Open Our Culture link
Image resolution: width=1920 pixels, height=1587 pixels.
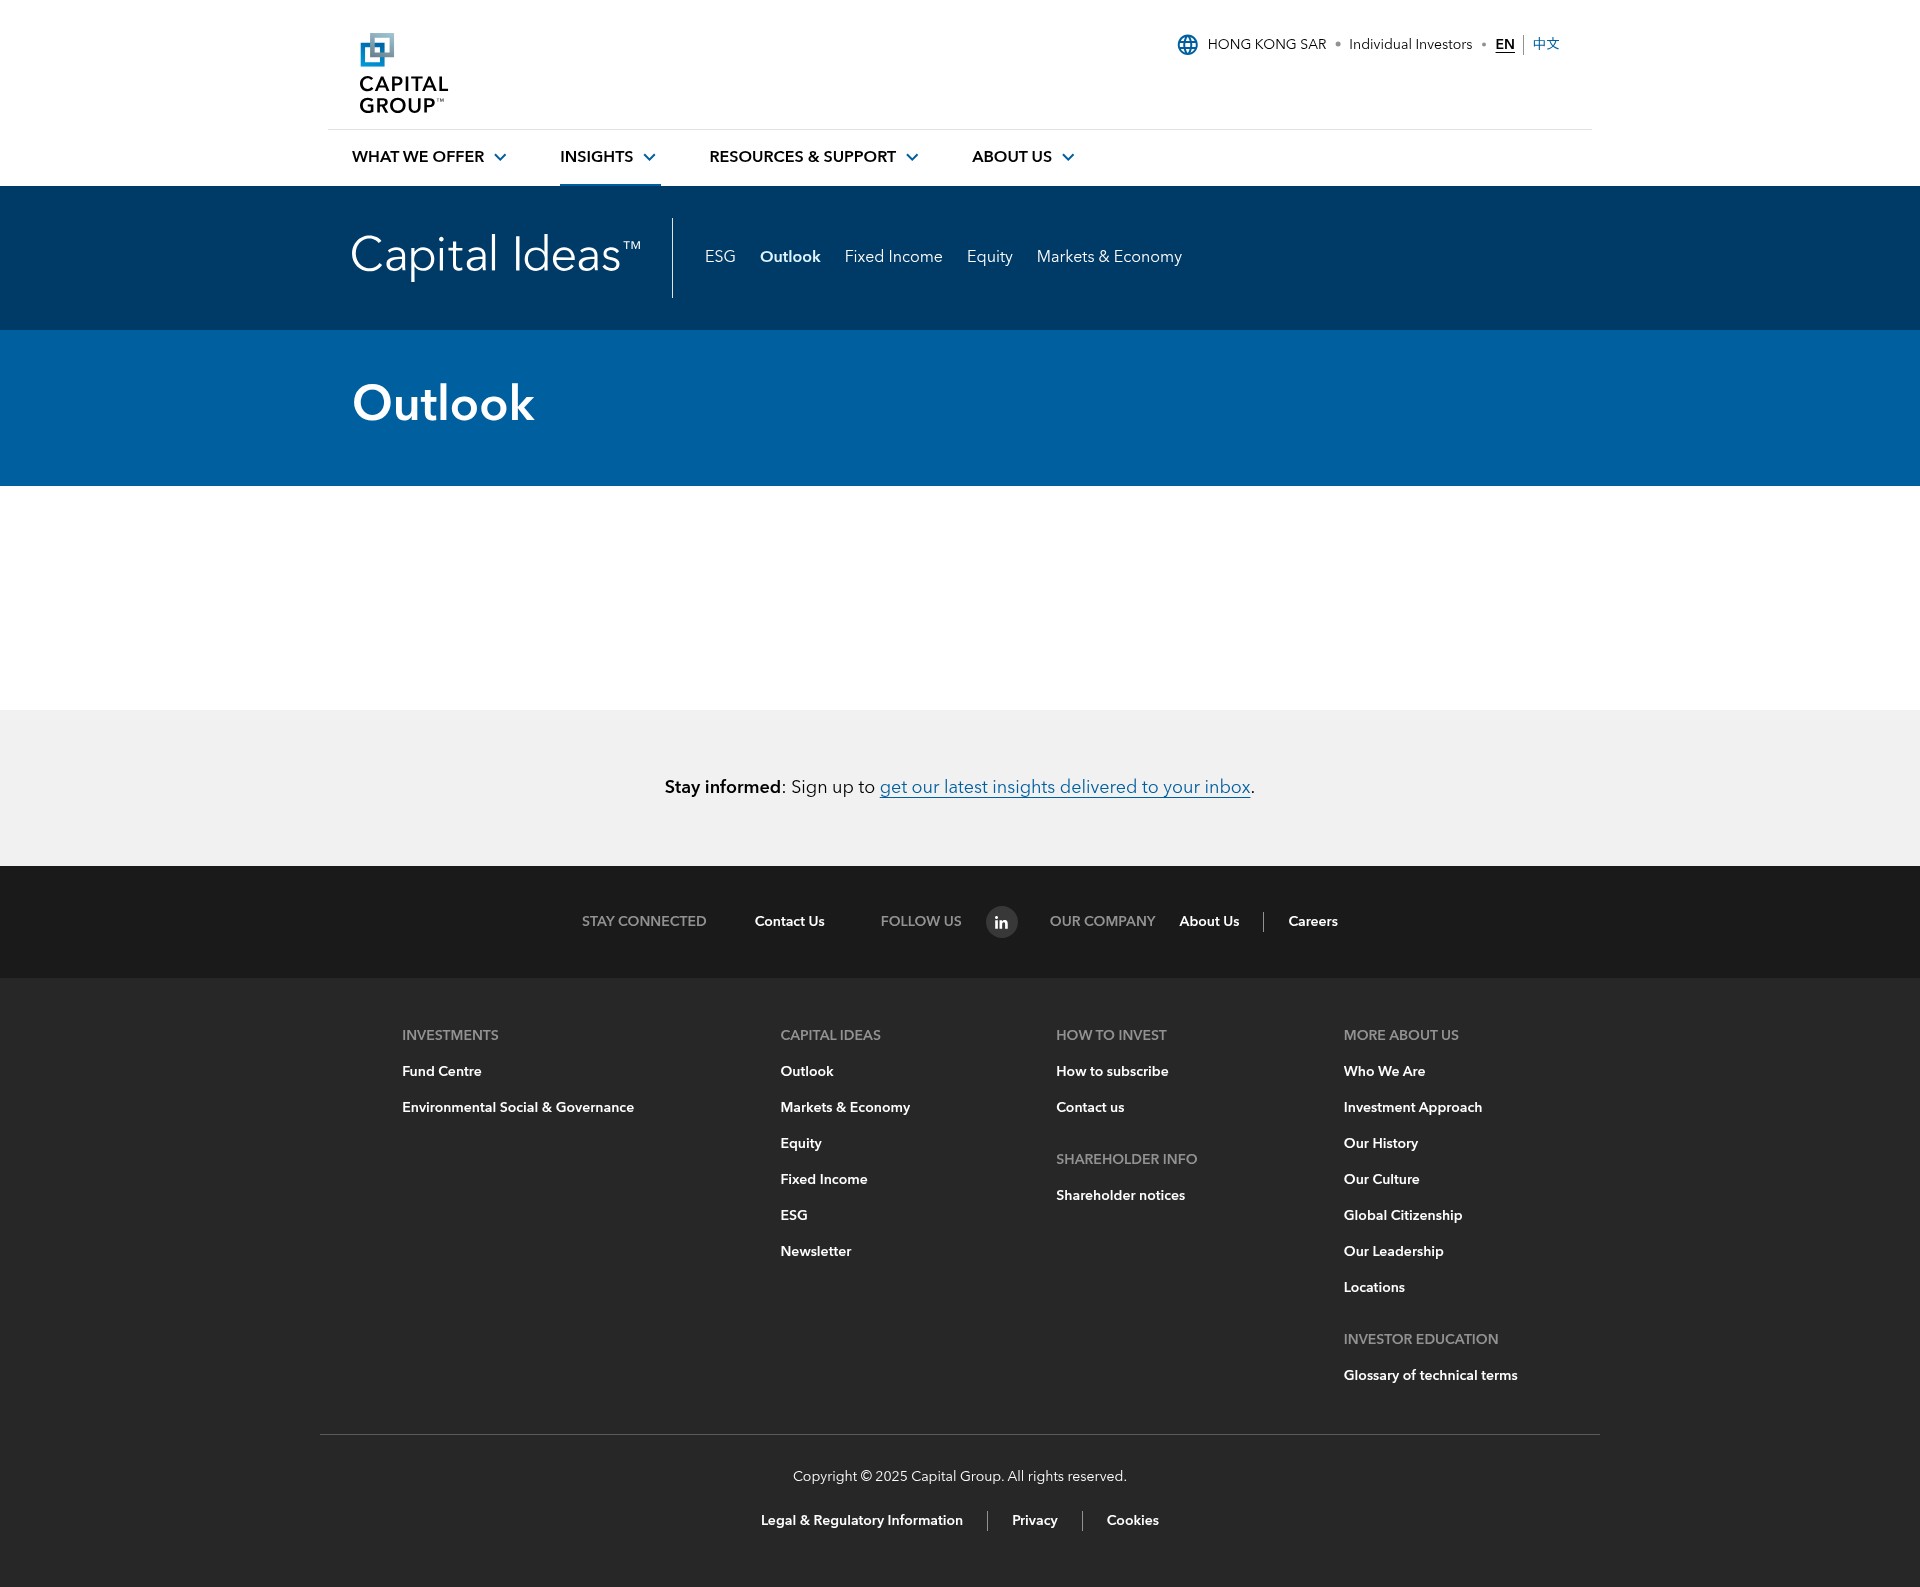1381,1179
